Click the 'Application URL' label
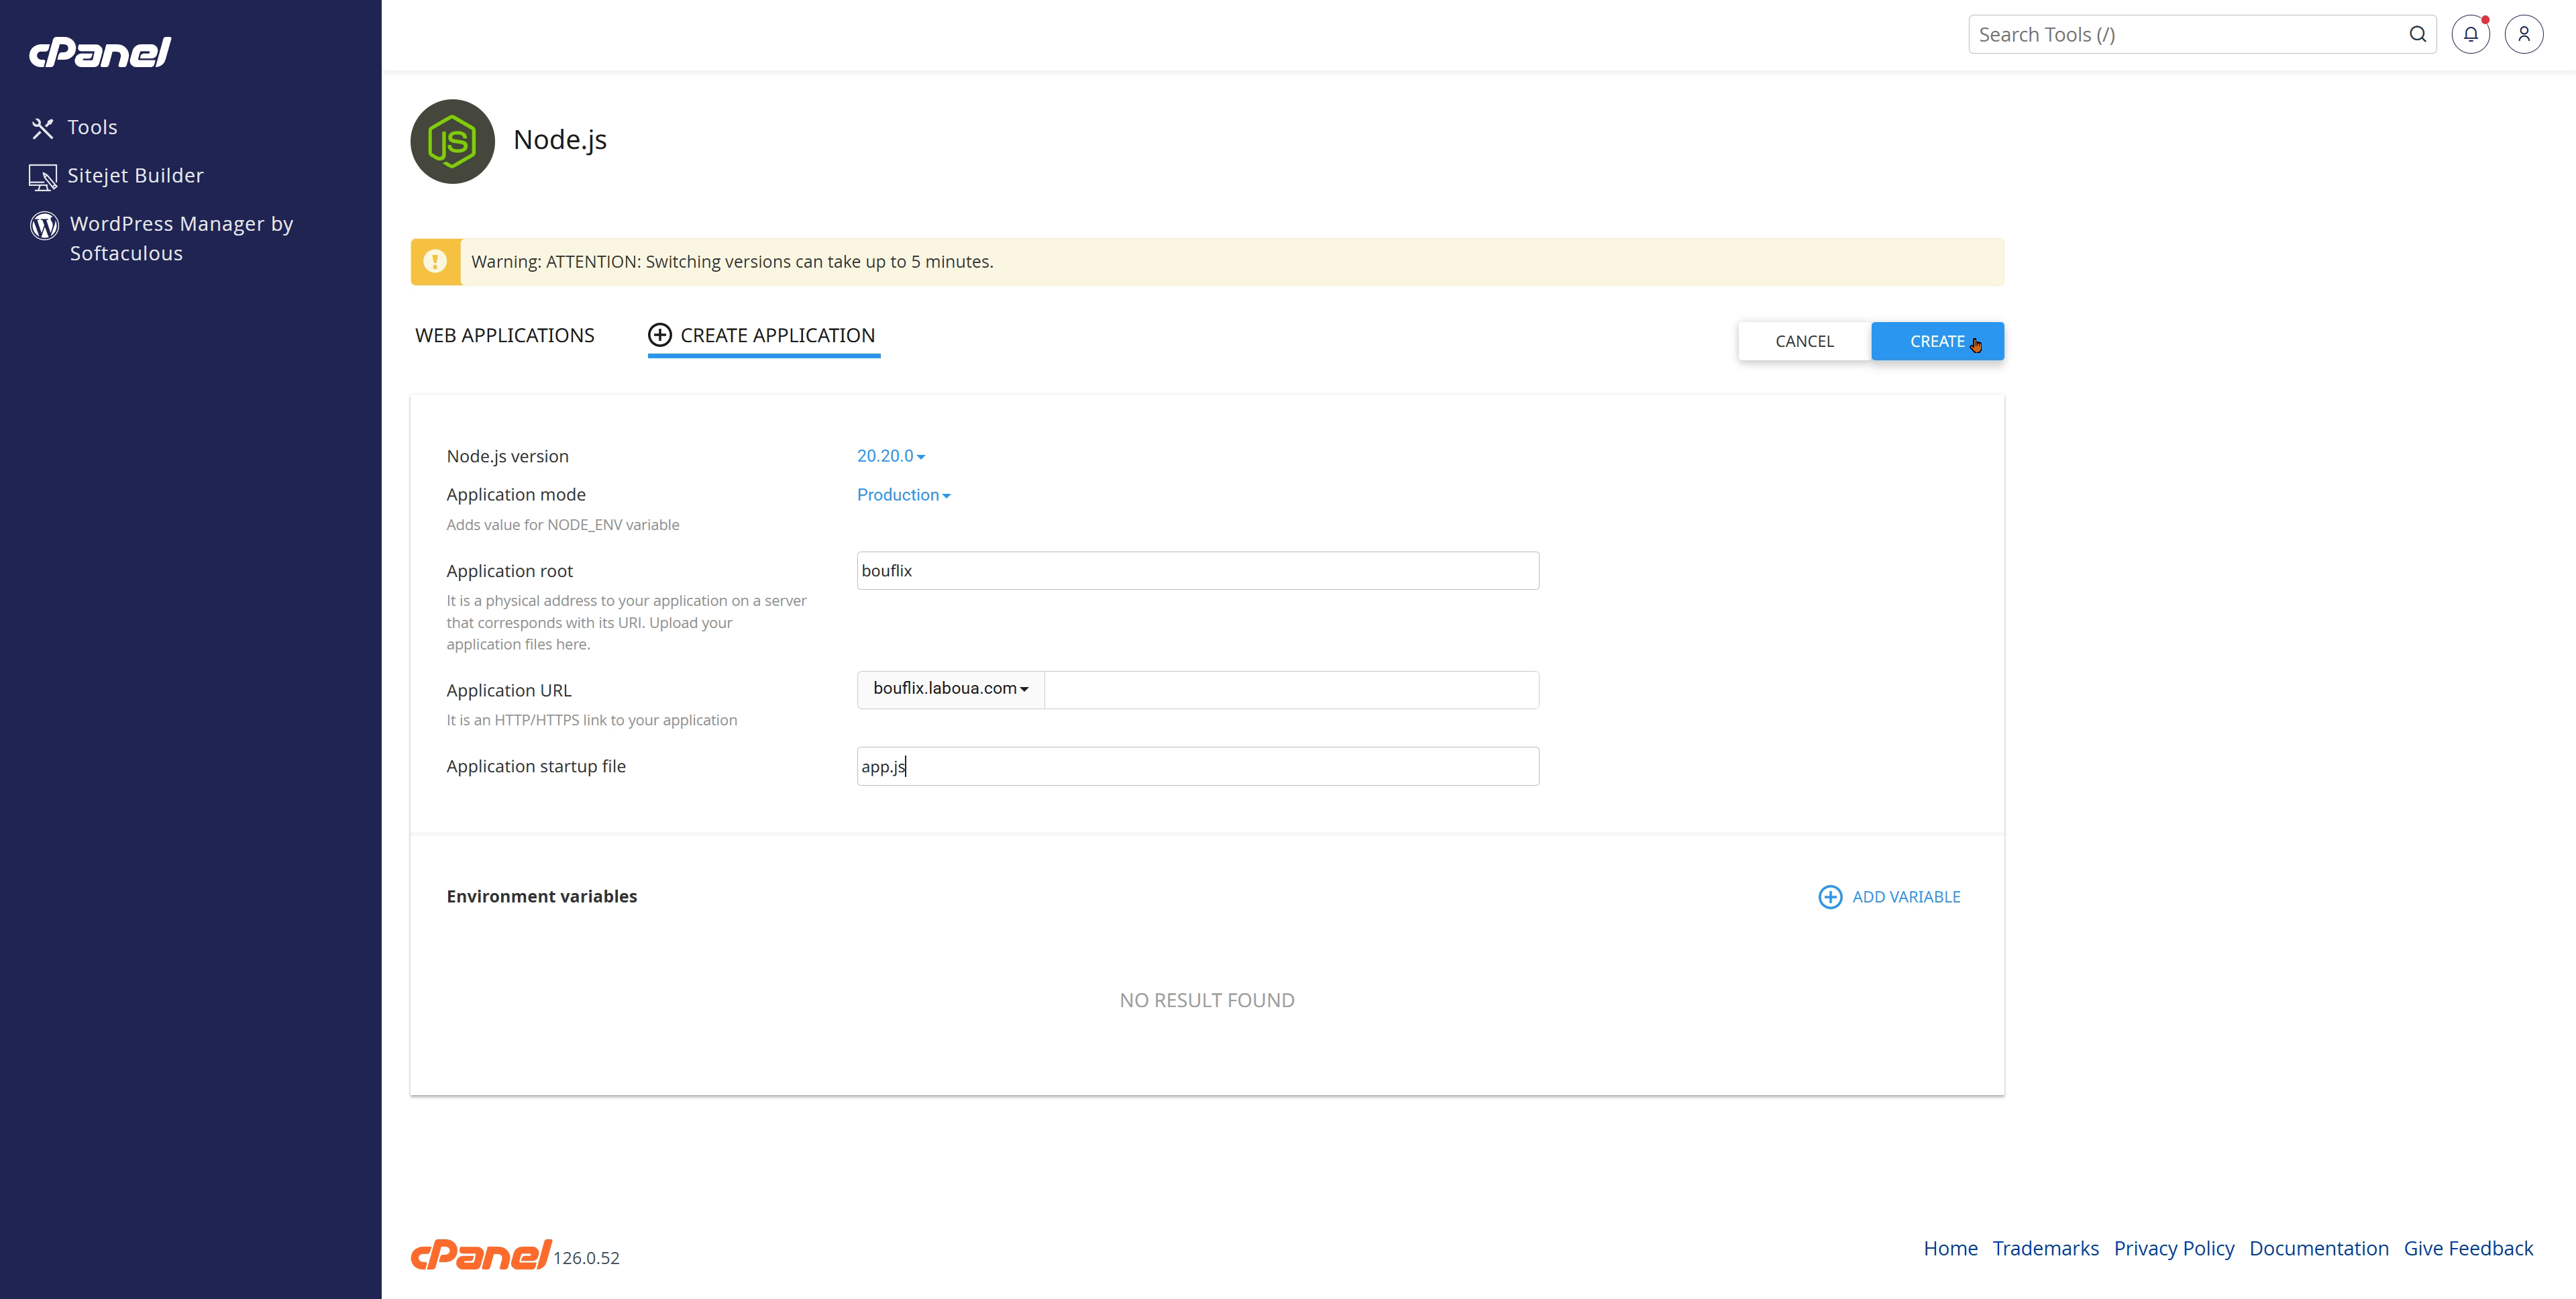 (508, 691)
